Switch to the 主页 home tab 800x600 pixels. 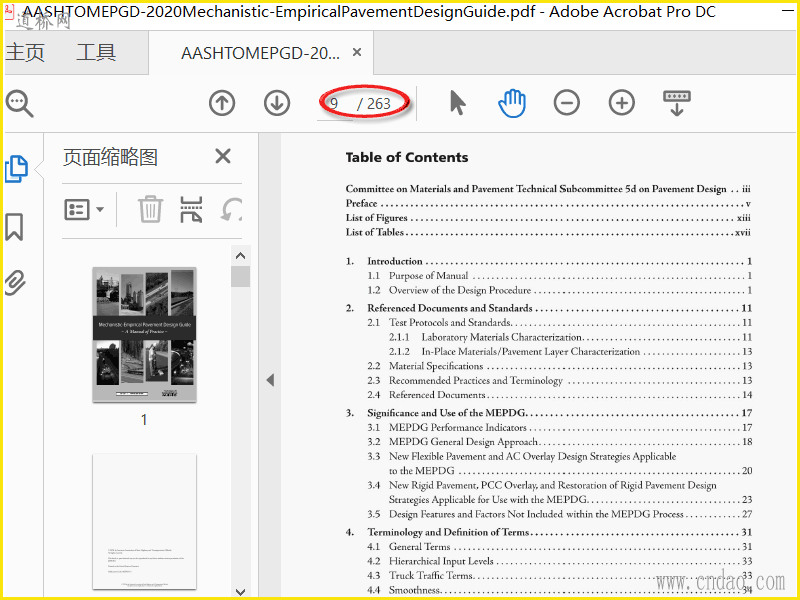tap(25, 52)
